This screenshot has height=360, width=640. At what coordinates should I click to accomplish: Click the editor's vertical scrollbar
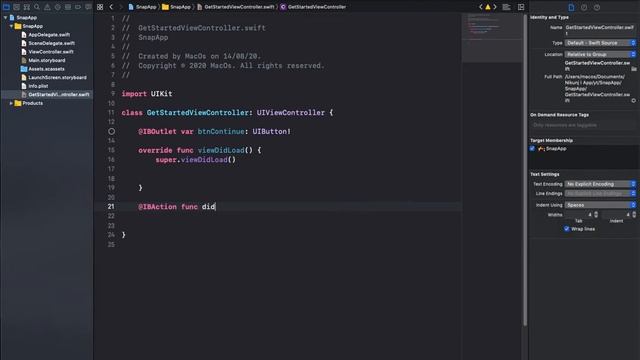(525, 169)
